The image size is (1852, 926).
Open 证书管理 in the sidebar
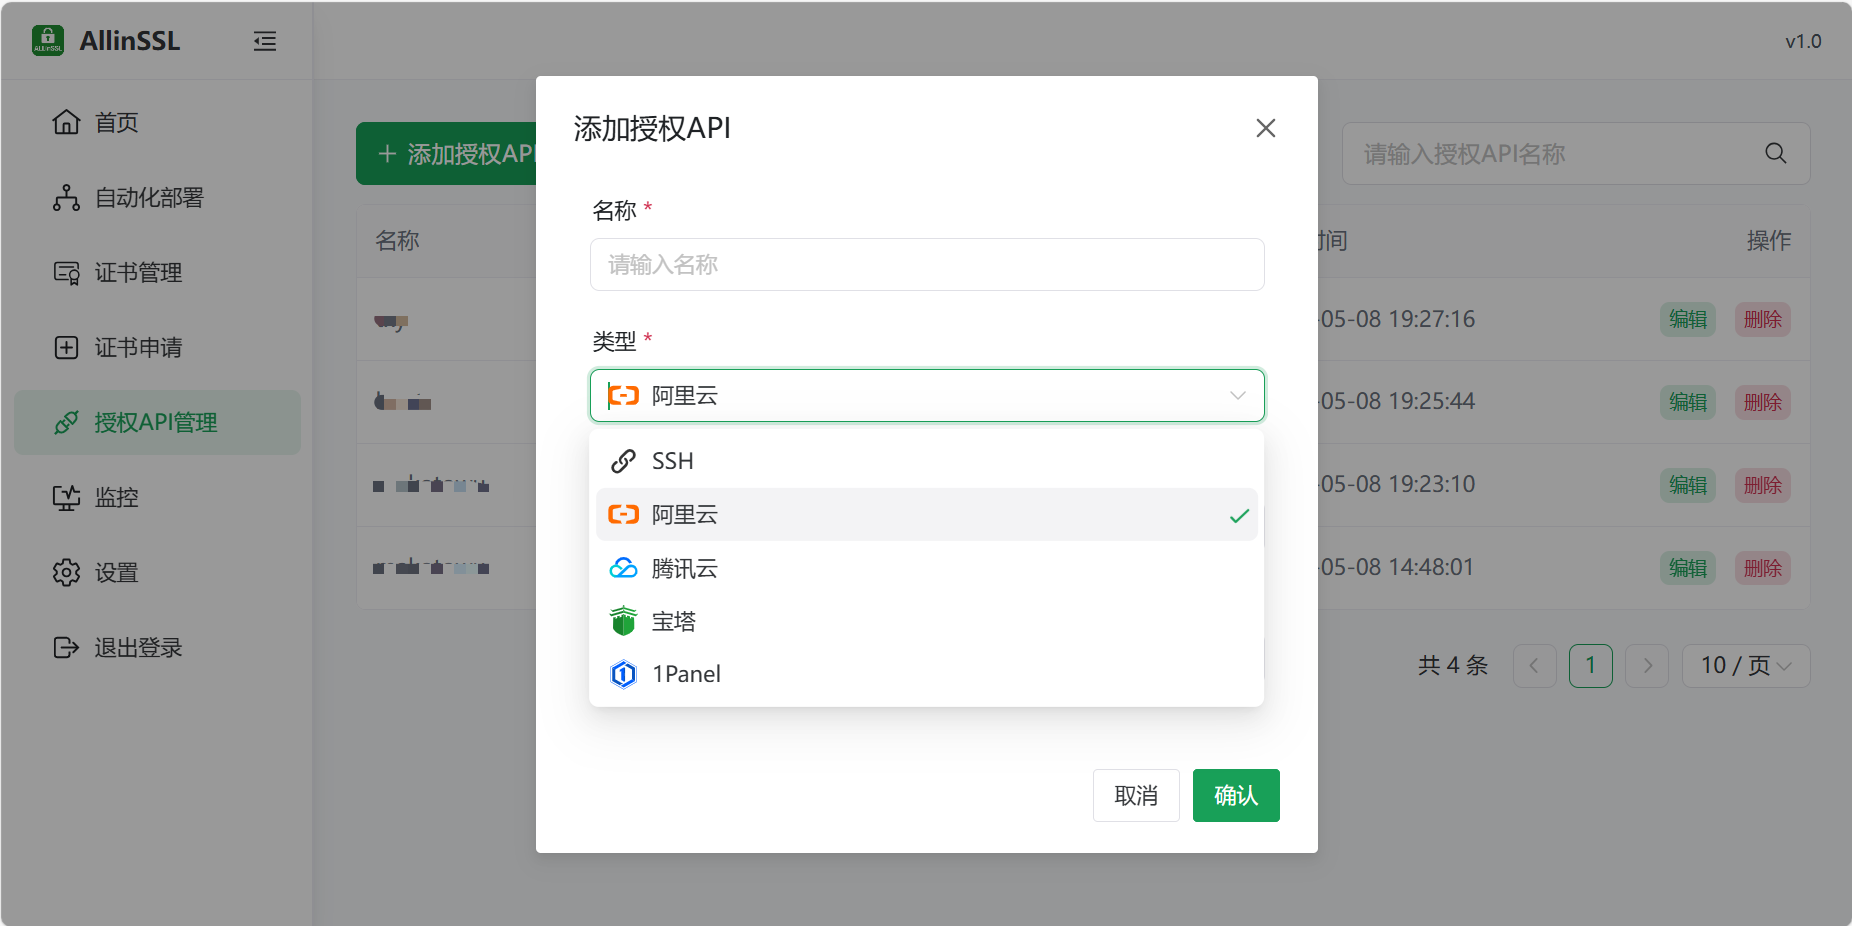pyautogui.click(x=157, y=272)
